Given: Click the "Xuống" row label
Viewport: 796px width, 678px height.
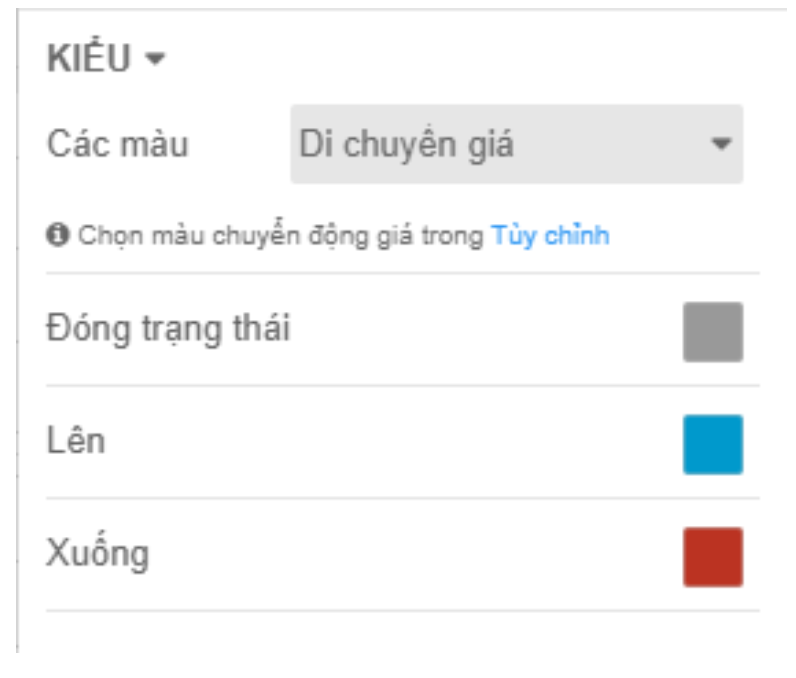Looking at the screenshot, I should tap(97, 553).
